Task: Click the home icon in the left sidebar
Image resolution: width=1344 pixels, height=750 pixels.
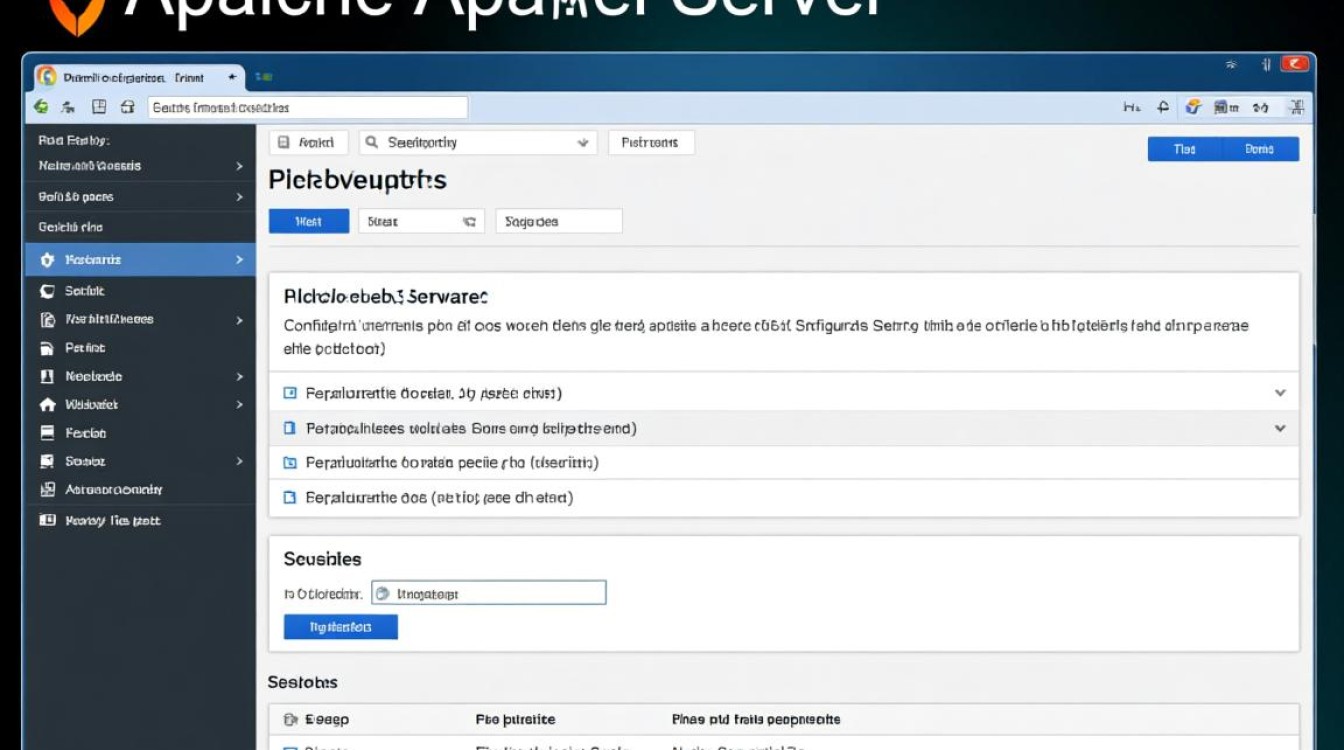Action: 46,405
